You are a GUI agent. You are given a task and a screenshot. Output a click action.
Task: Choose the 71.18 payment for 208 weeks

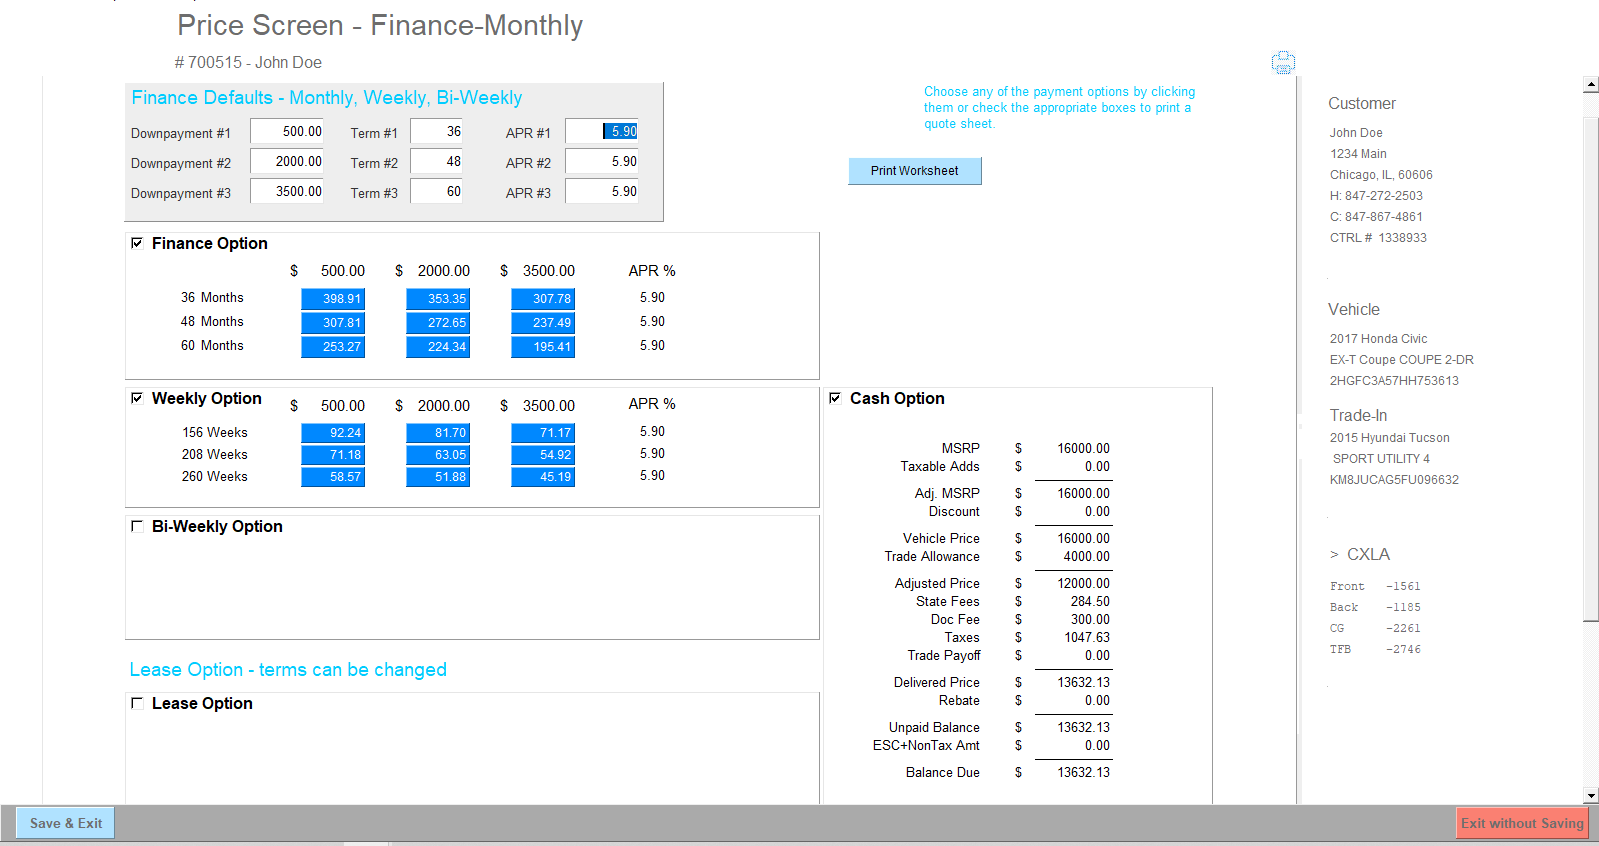point(333,455)
